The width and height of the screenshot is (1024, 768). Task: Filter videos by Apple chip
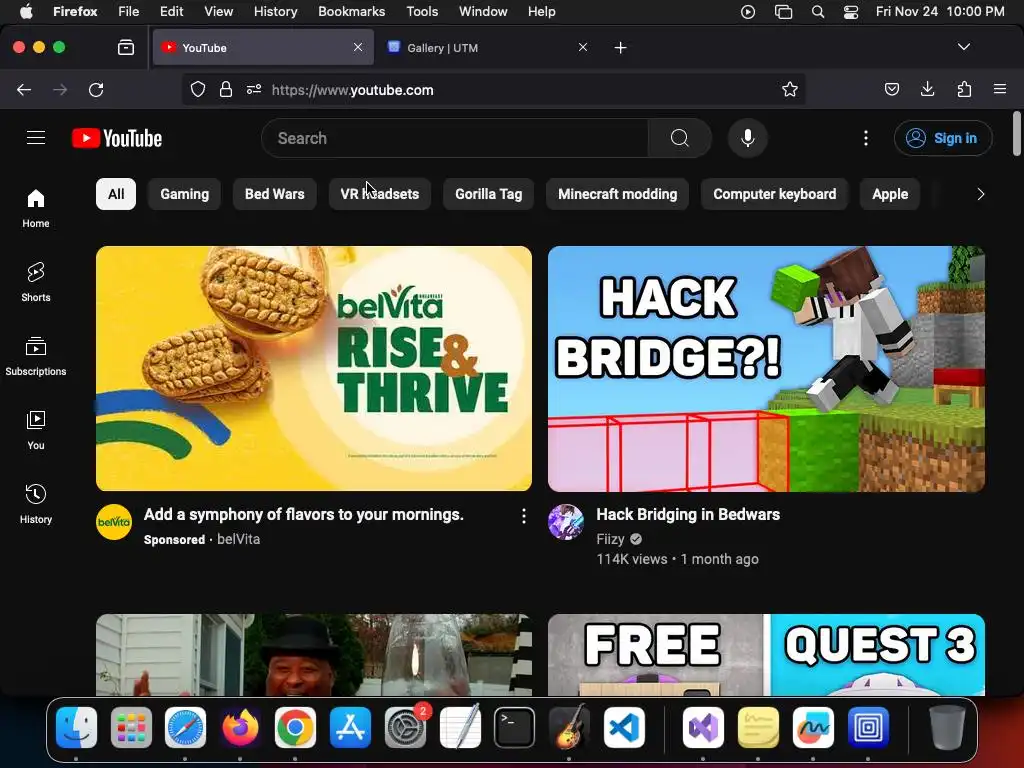(890, 194)
